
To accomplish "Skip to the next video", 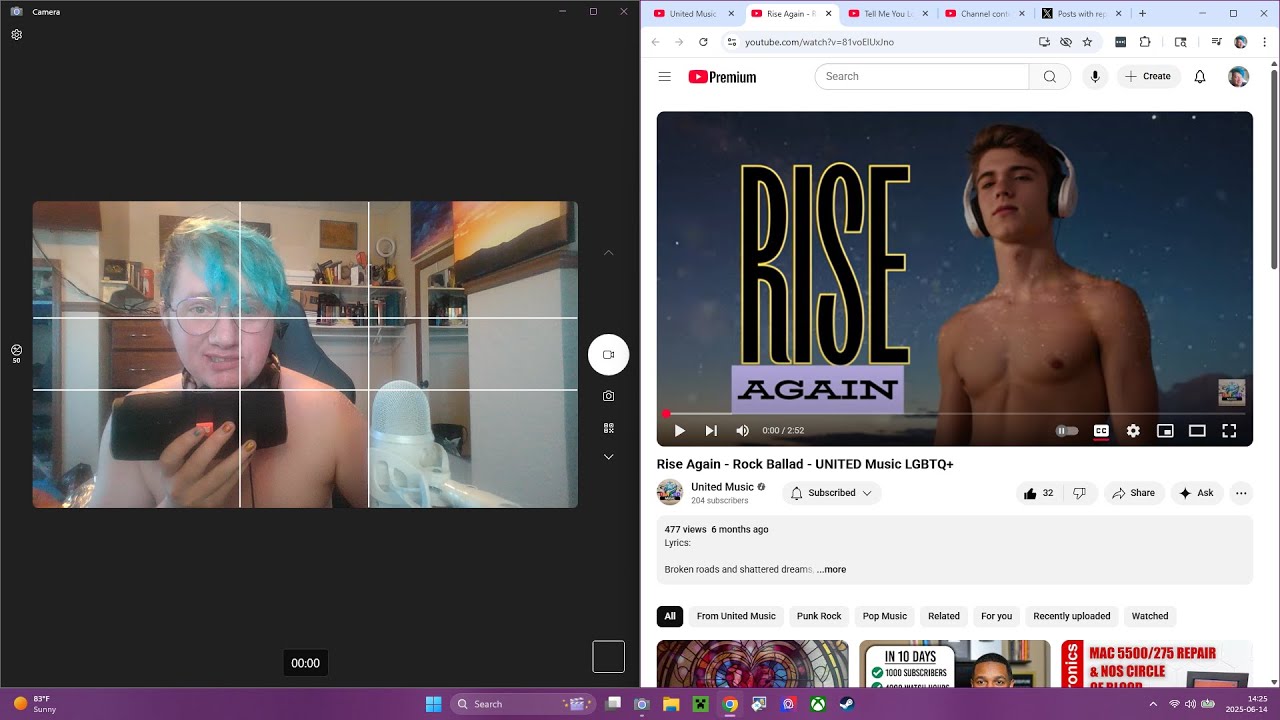I will click(x=711, y=431).
